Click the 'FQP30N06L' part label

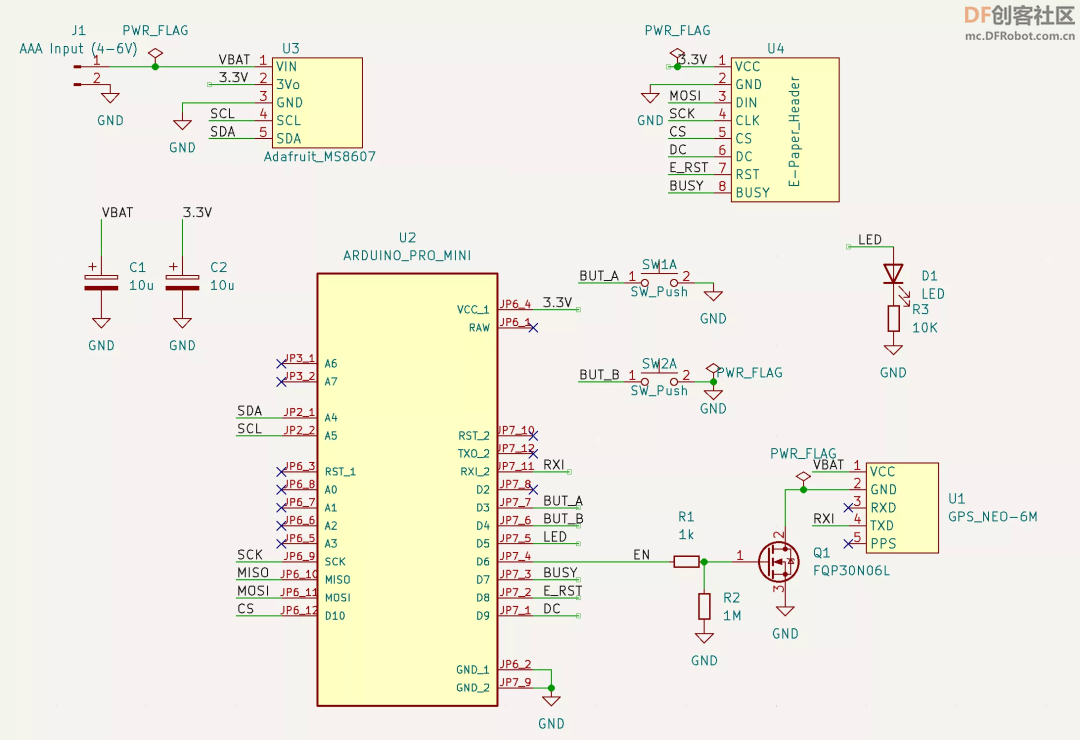click(x=851, y=571)
